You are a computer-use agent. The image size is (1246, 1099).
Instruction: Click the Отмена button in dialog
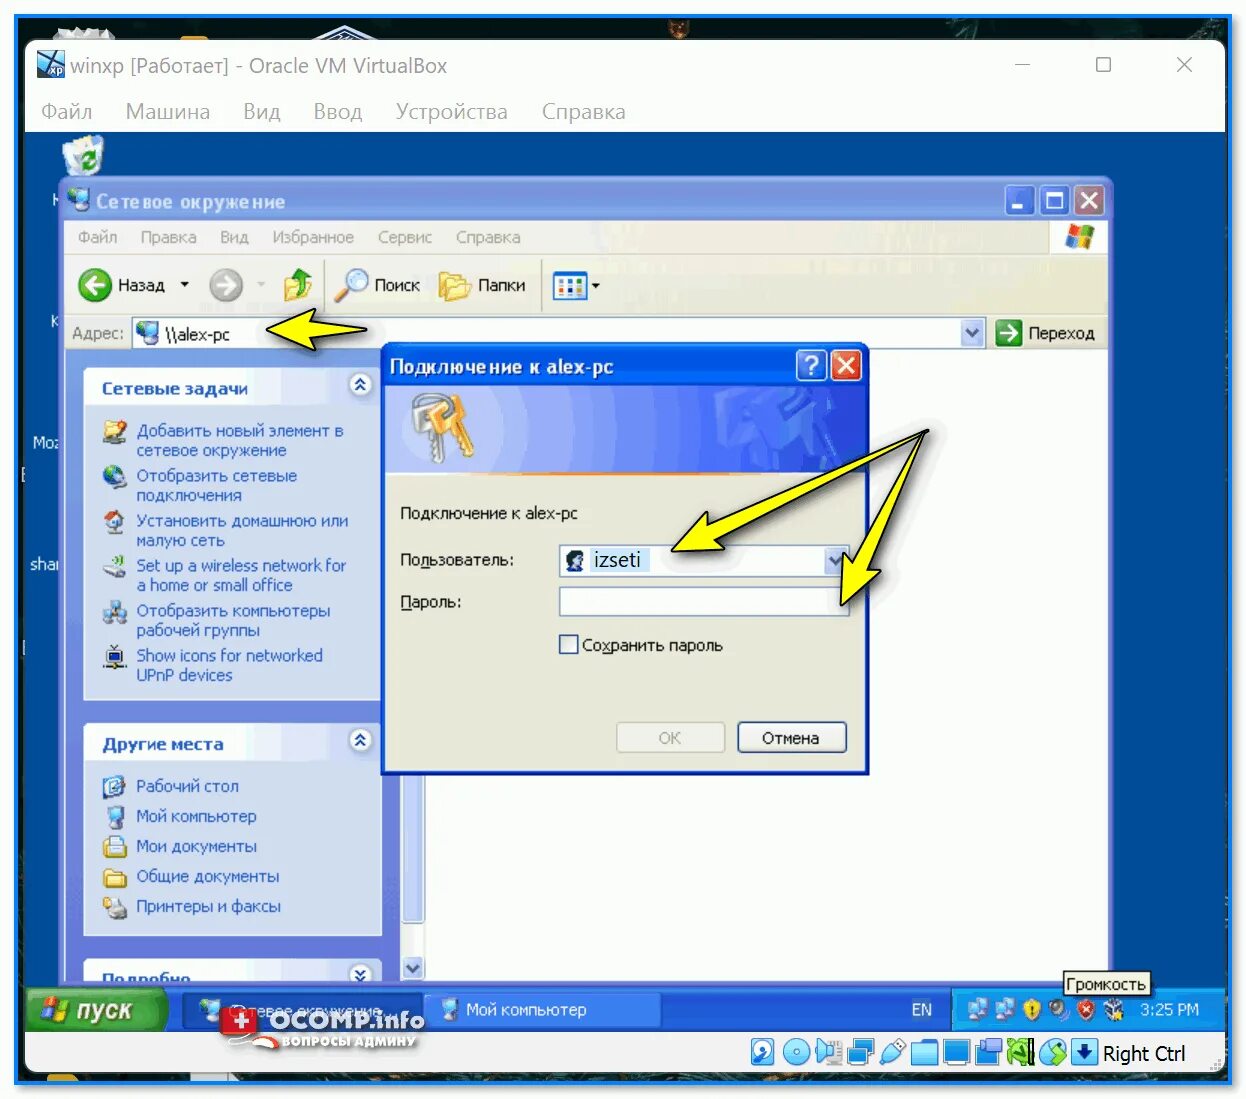click(791, 738)
